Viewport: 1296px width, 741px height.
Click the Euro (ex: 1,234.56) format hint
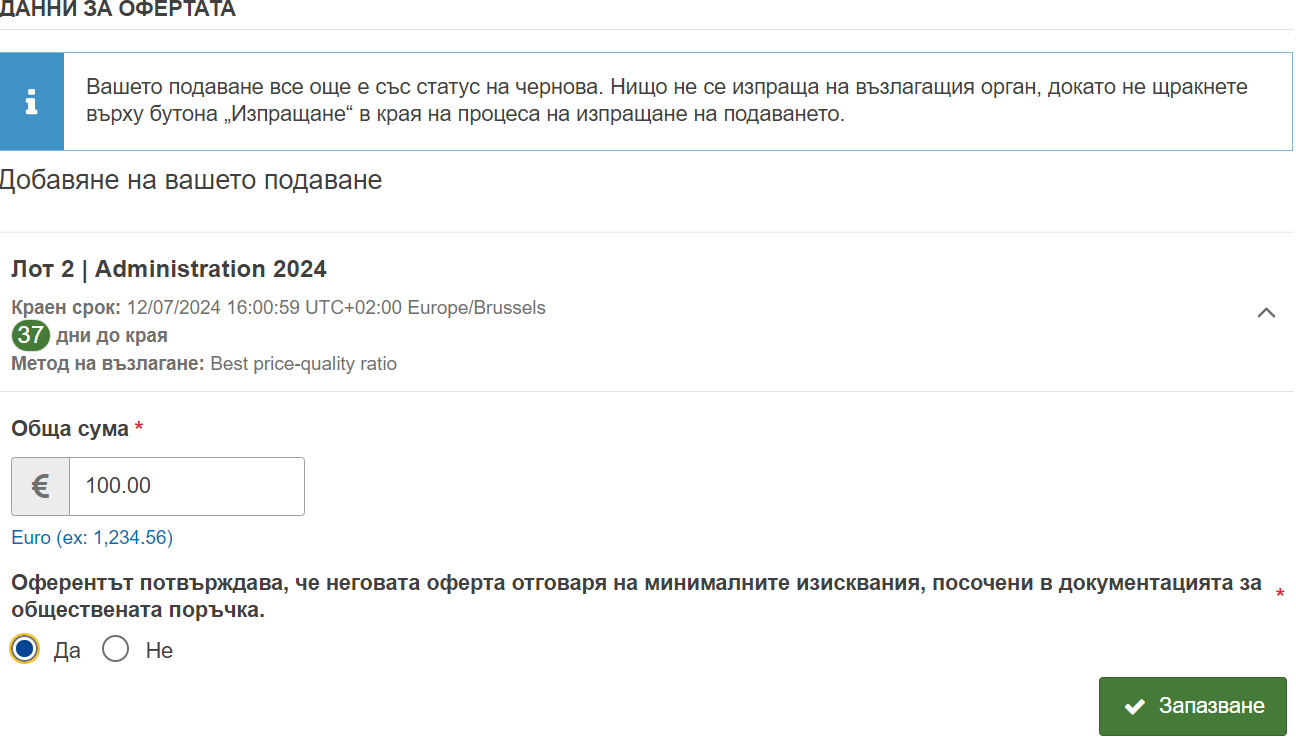(x=92, y=538)
